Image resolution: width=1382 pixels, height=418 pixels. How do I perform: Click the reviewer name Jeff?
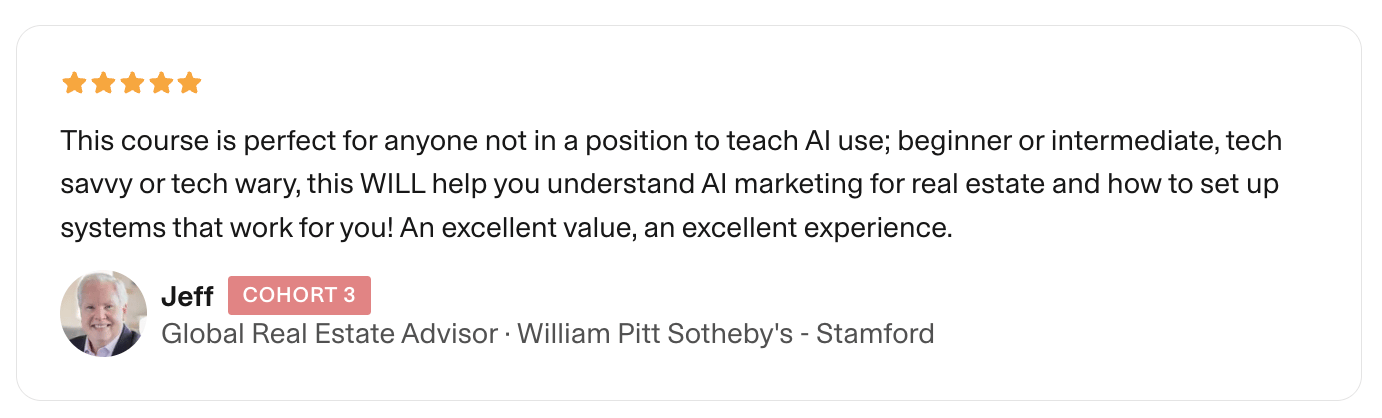pyautogui.click(x=187, y=296)
